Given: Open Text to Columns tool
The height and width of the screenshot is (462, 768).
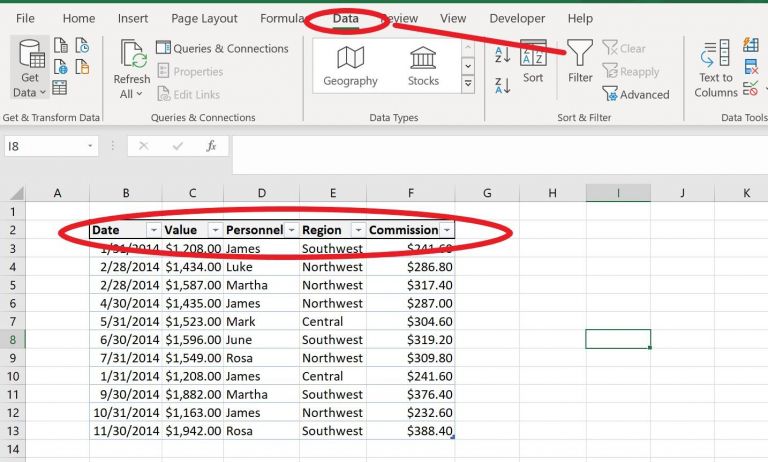Looking at the screenshot, I should click(716, 67).
